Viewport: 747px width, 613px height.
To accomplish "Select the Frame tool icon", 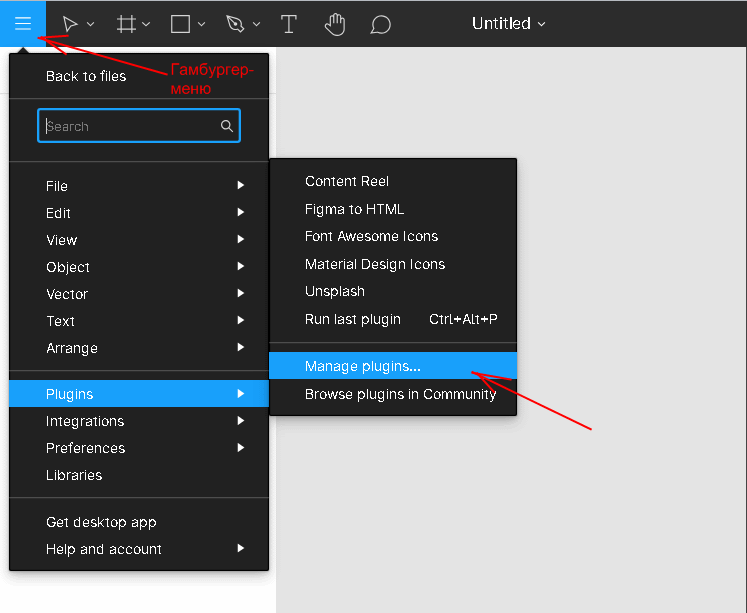I will click(126, 24).
